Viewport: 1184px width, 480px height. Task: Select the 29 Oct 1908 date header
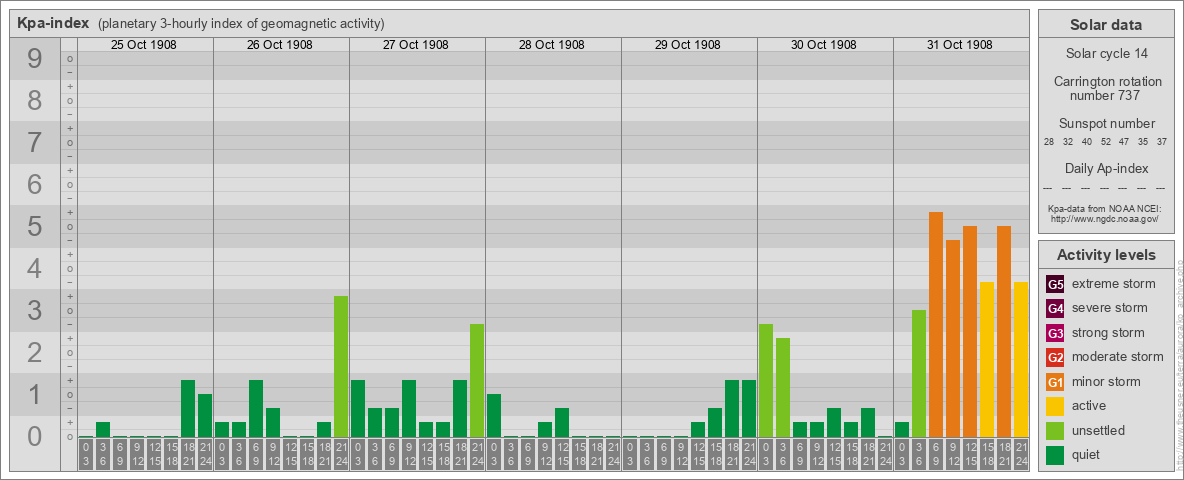point(687,45)
